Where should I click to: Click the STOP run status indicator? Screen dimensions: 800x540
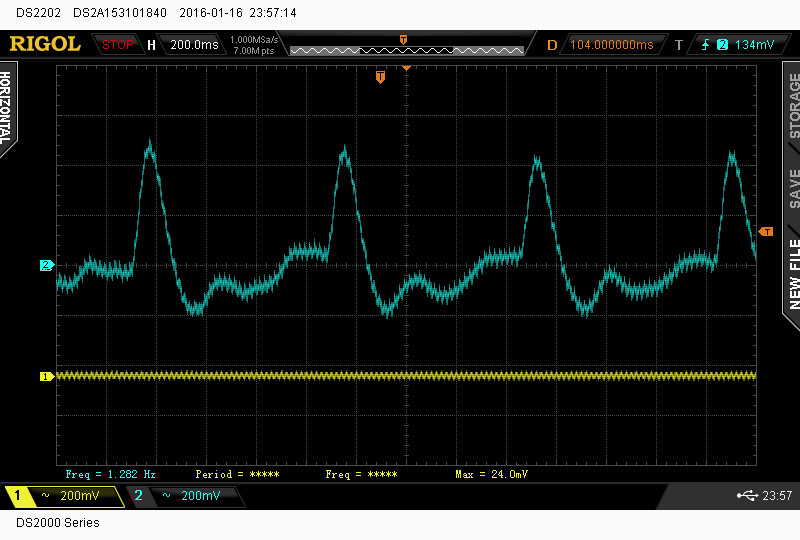[117, 45]
